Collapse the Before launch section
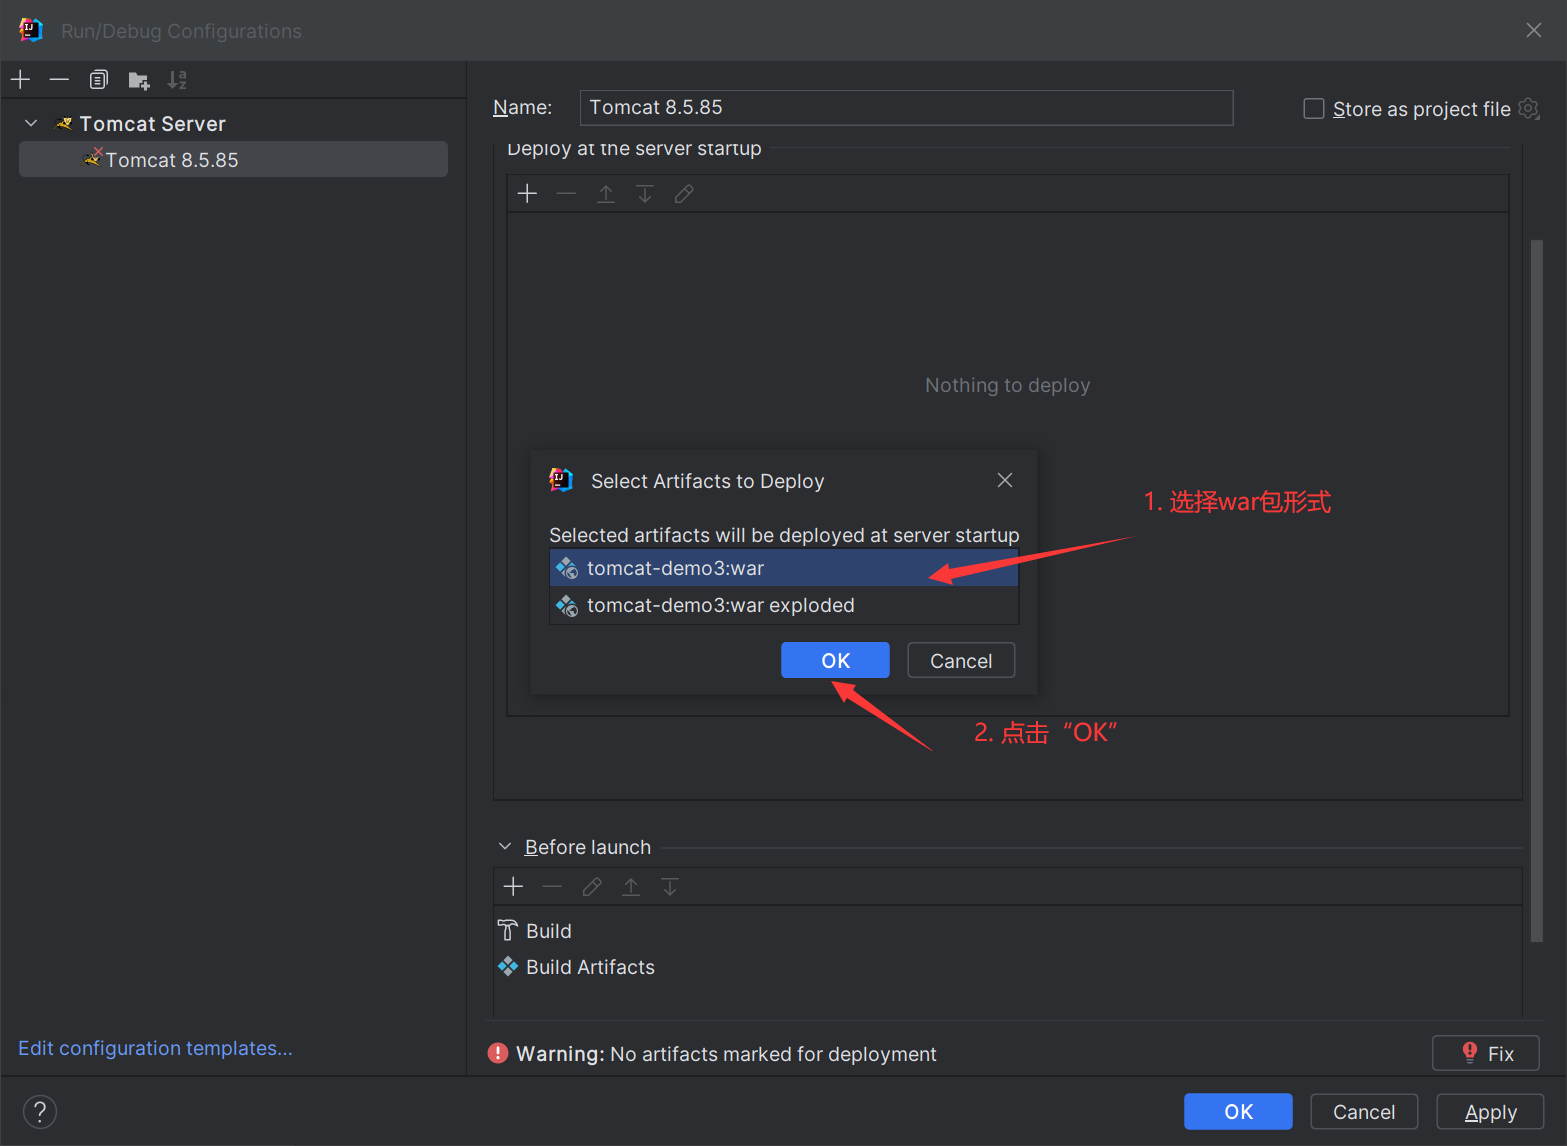1567x1146 pixels. tap(505, 847)
